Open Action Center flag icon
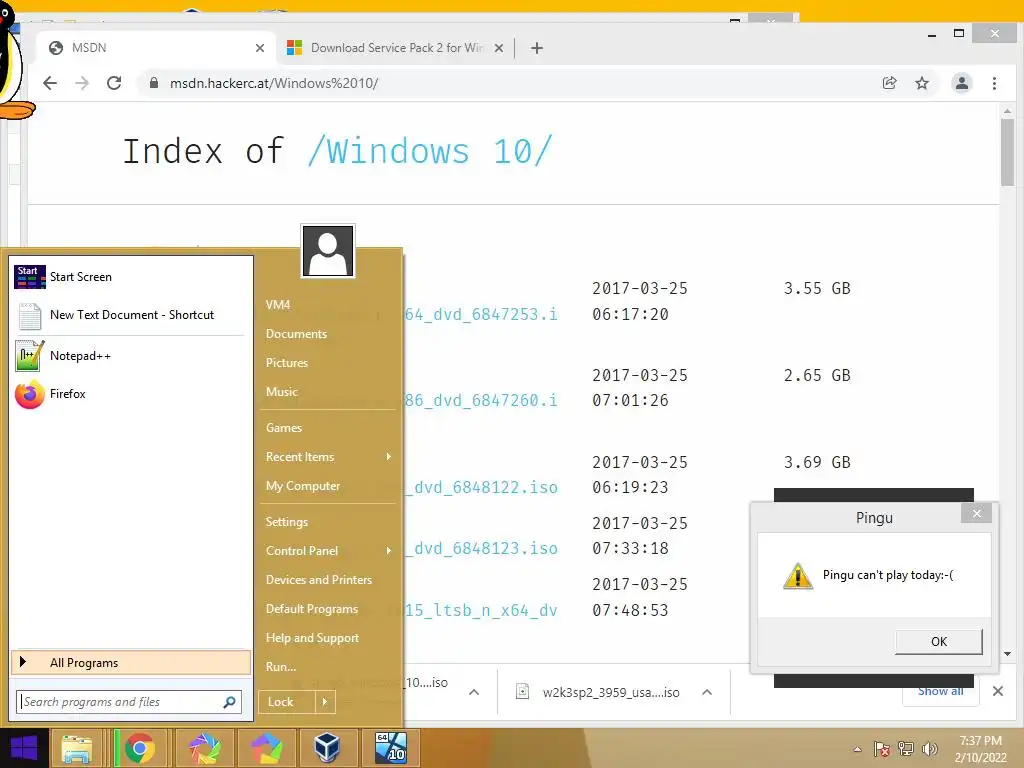Screen dimensions: 1024x768 (x=881, y=749)
